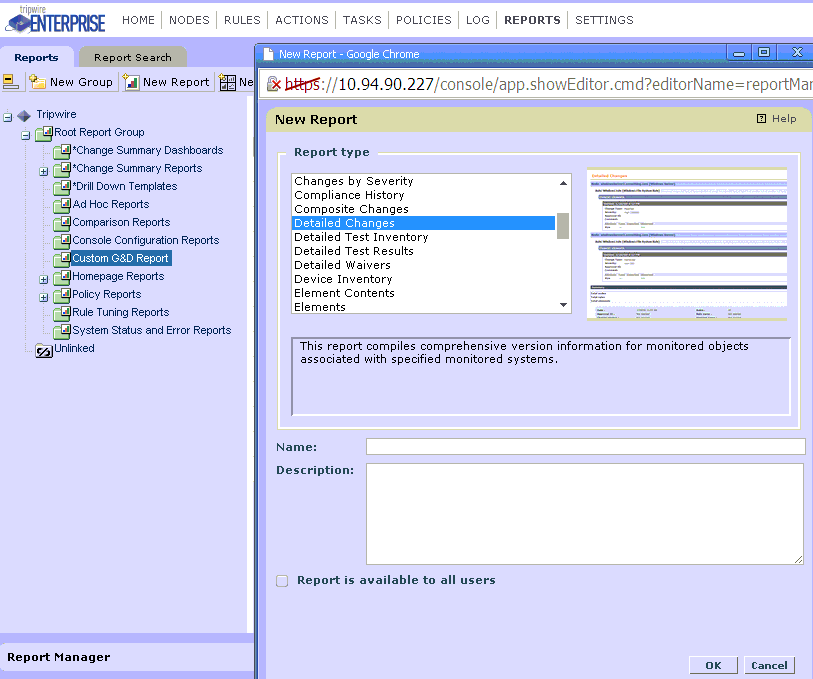Image resolution: width=813 pixels, height=679 pixels.
Task: Expand the Policy Reports group
Action: [x=43, y=296]
